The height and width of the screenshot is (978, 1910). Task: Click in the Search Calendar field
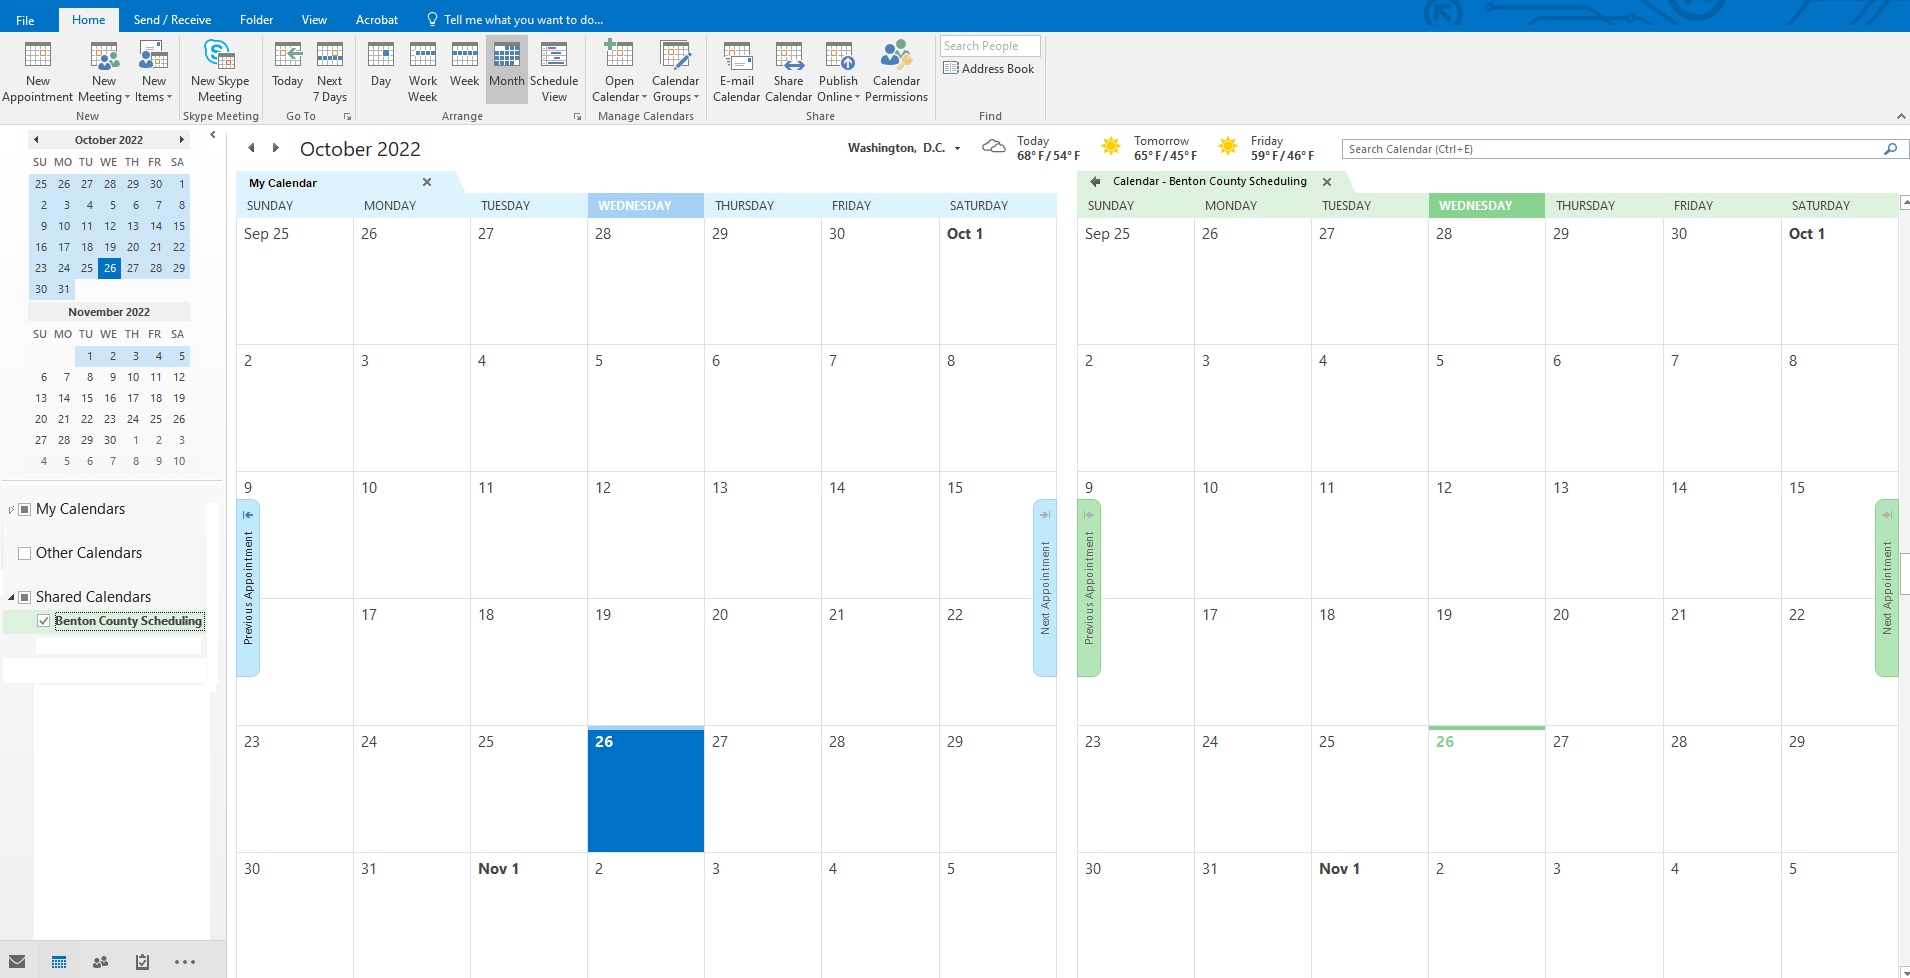pos(1610,149)
